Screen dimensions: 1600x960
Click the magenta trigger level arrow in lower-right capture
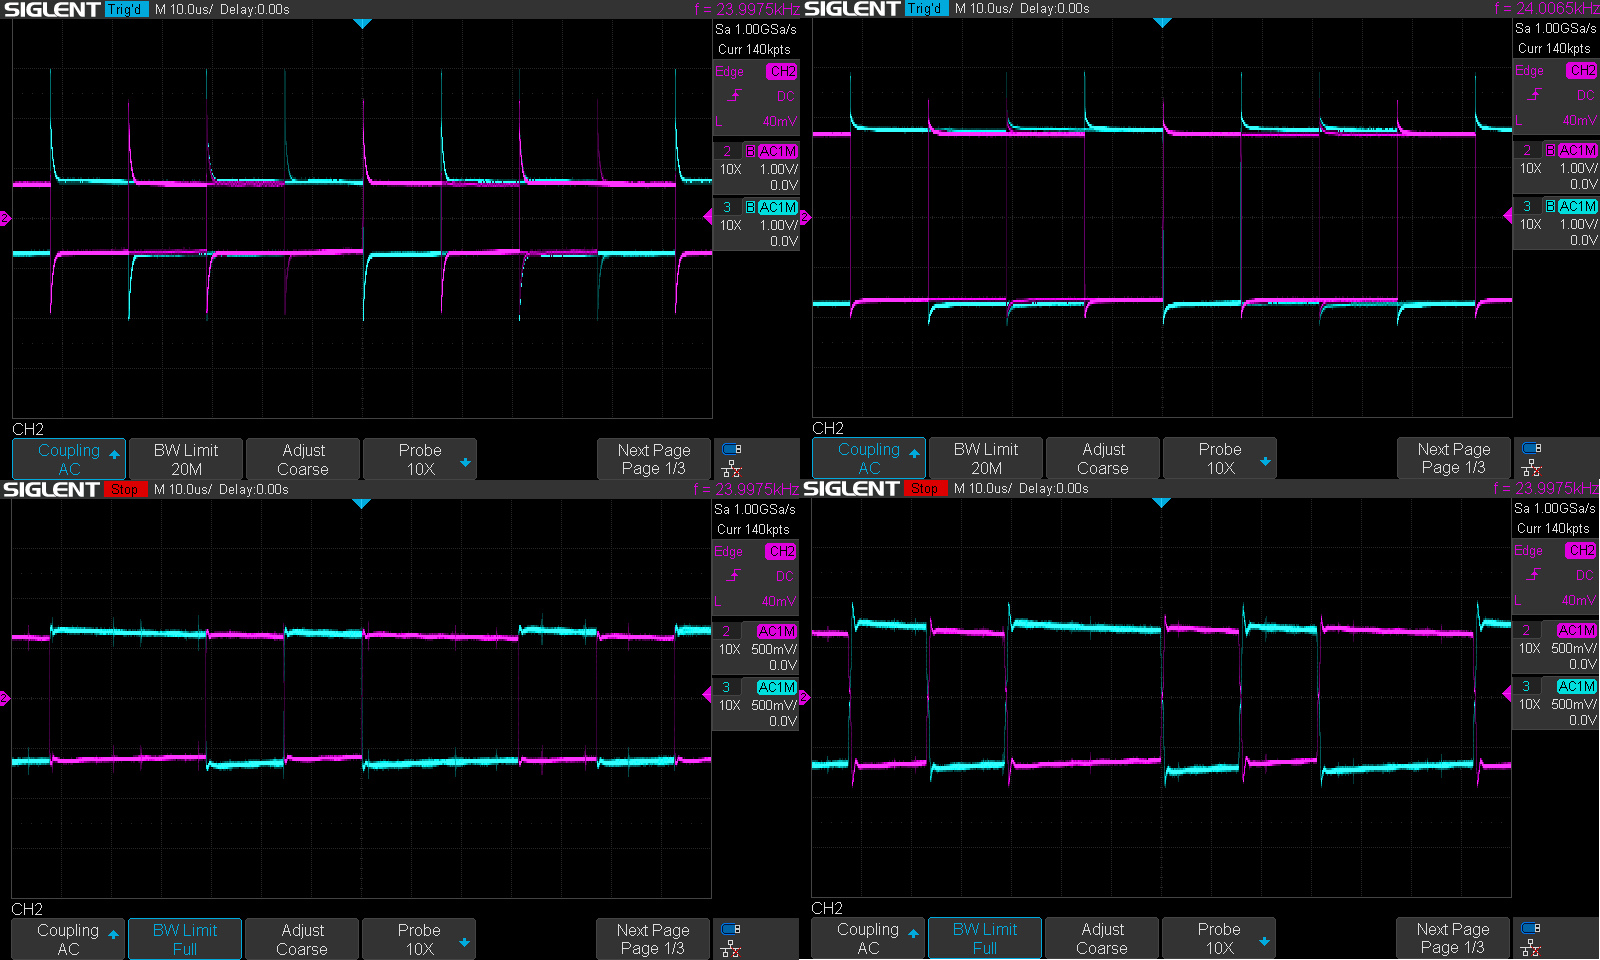[x=1507, y=694]
